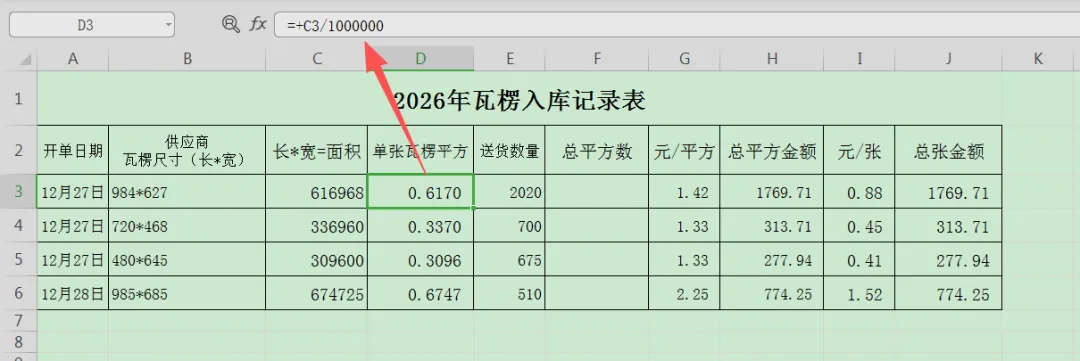Open the insert function fx button
The width and height of the screenshot is (1080, 361).
pyautogui.click(x=258, y=25)
